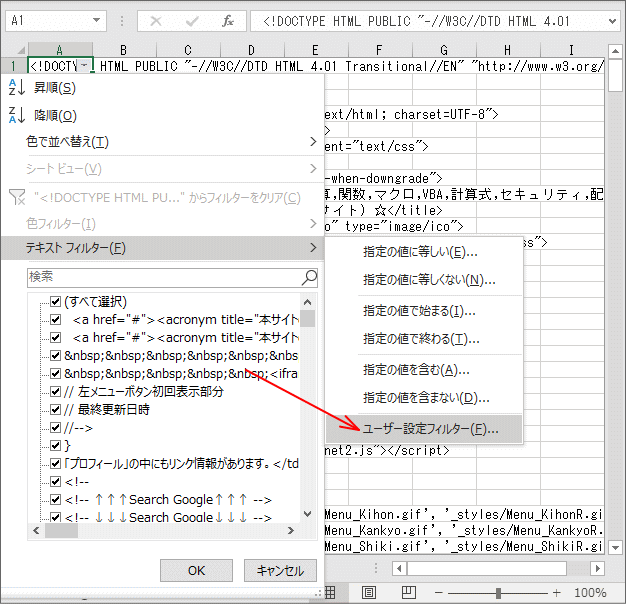The image size is (626, 604).
Task: Click the filter list horizontal scrollbar thumb
Action: (x=61, y=531)
